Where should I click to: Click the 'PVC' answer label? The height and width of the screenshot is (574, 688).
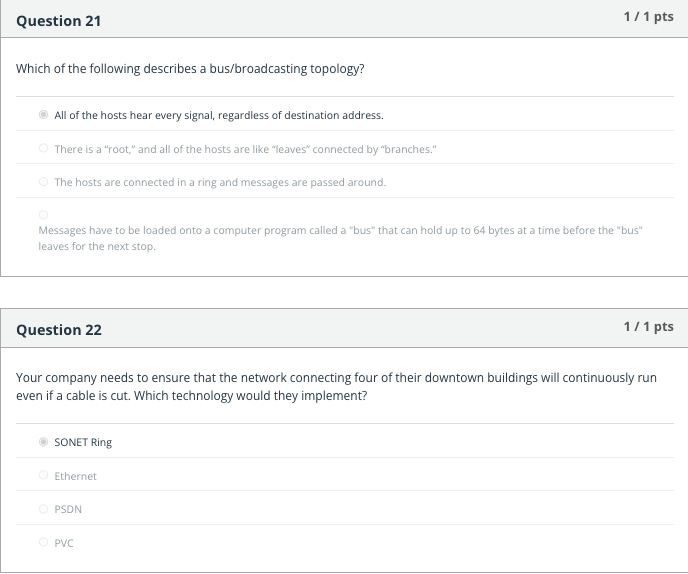click(64, 543)
